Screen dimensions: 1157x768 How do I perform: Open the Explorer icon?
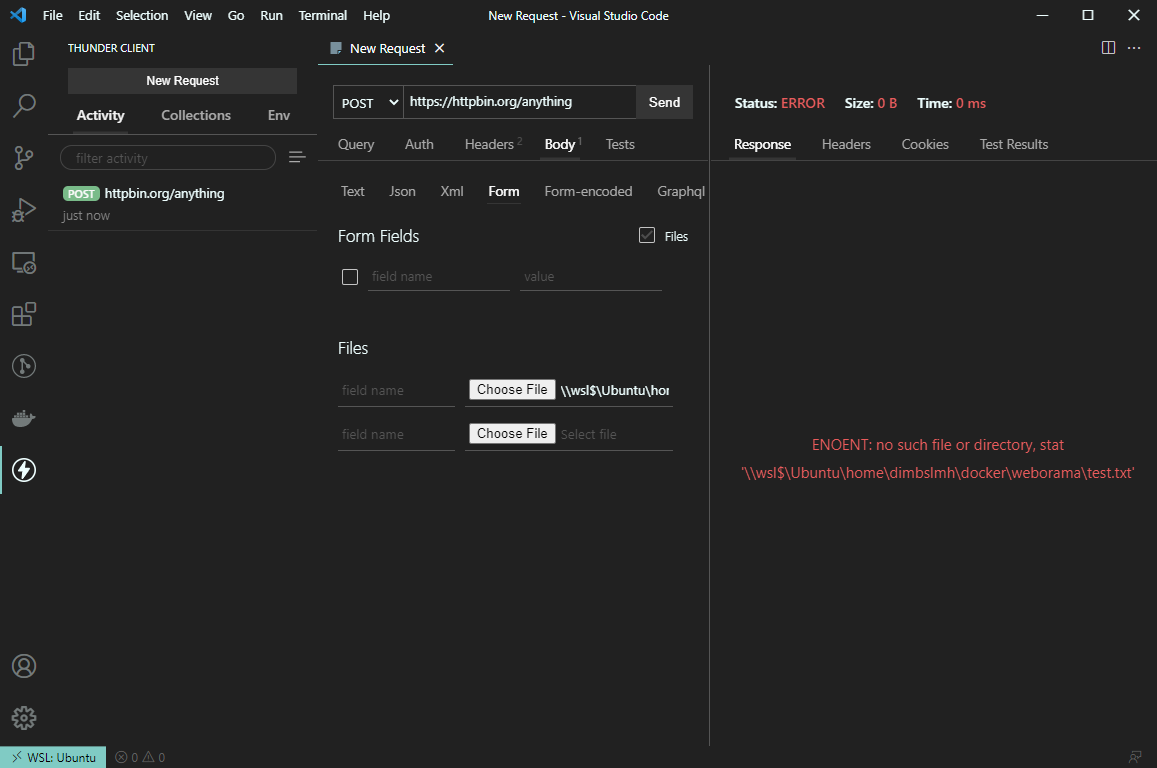23,54
